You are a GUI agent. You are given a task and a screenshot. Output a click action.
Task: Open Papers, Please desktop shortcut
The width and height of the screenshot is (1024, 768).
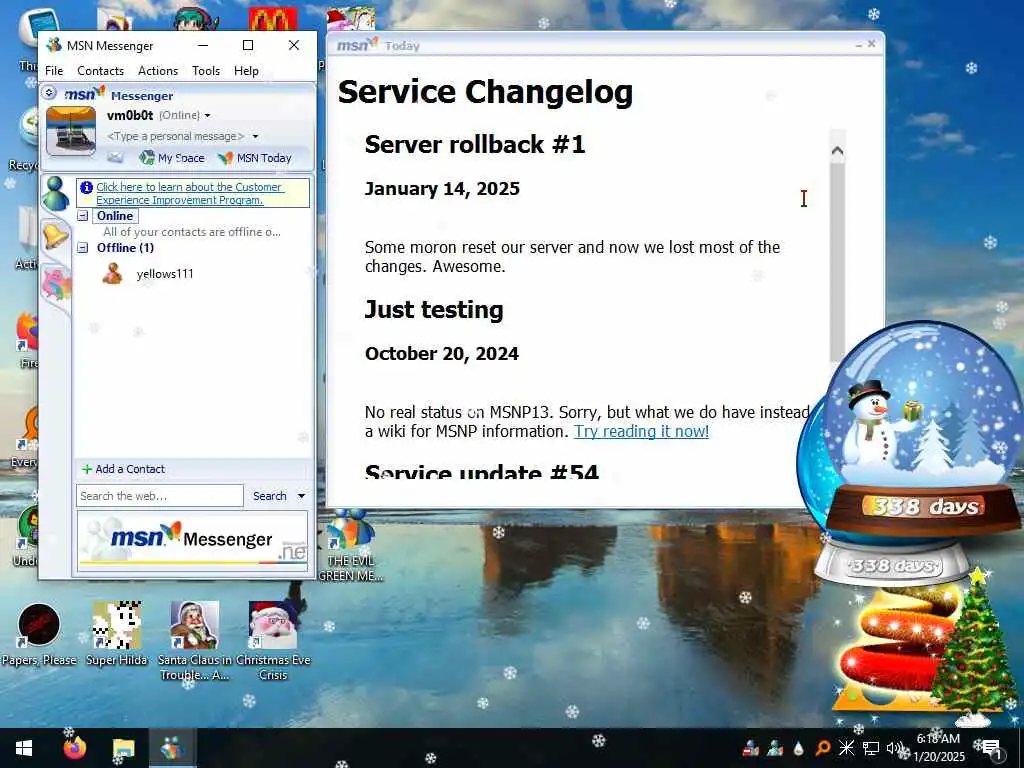[39, 633]
